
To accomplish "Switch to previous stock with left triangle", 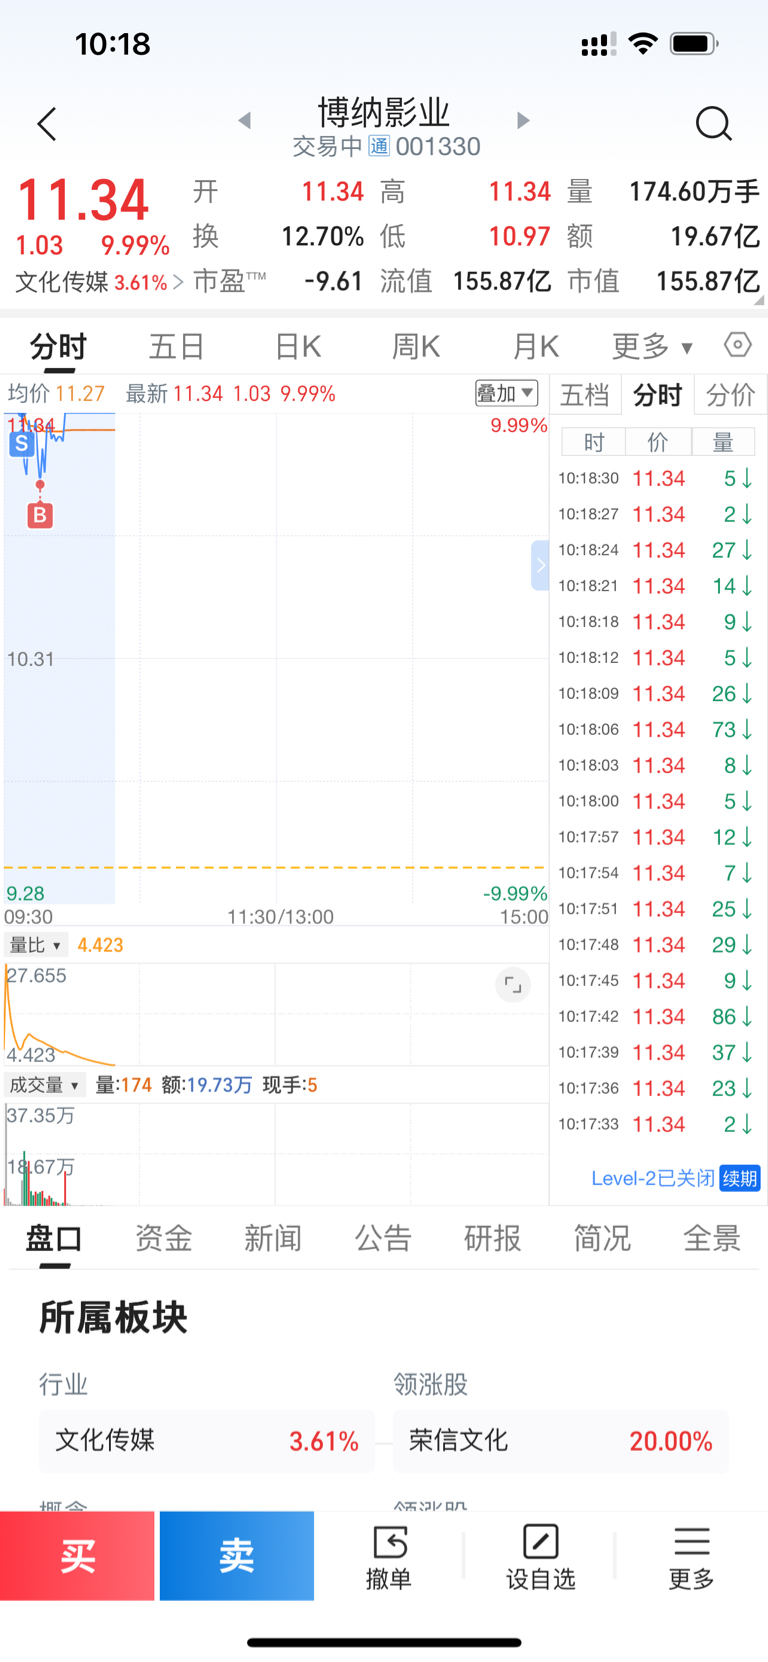I will [x=244, y=121].
